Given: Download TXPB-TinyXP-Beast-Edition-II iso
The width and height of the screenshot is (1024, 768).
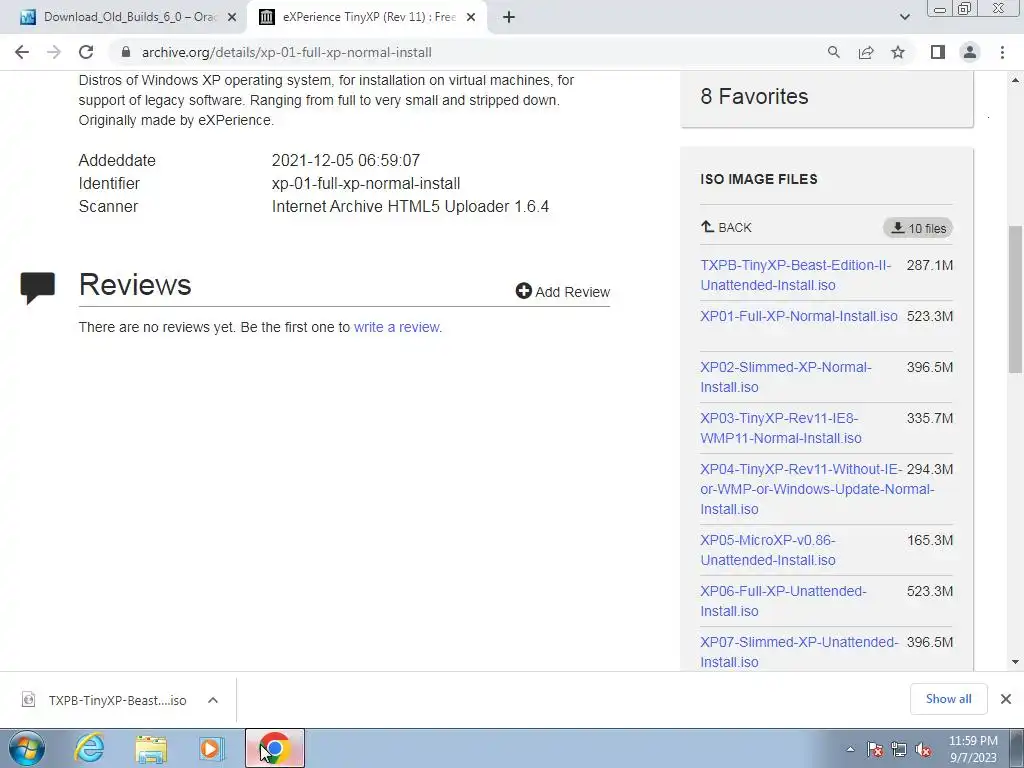Looking at the screenshot, I should [x=795, y=275].
